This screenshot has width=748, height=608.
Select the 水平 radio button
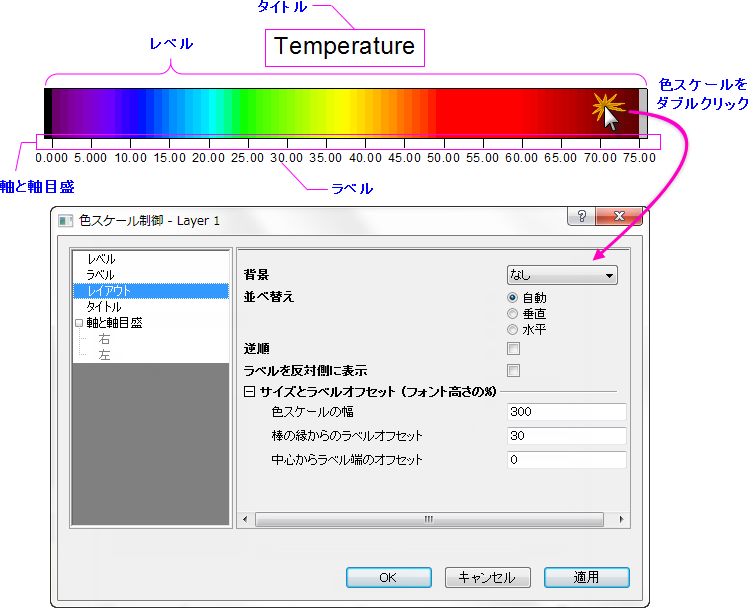click(x=512, y=330)
